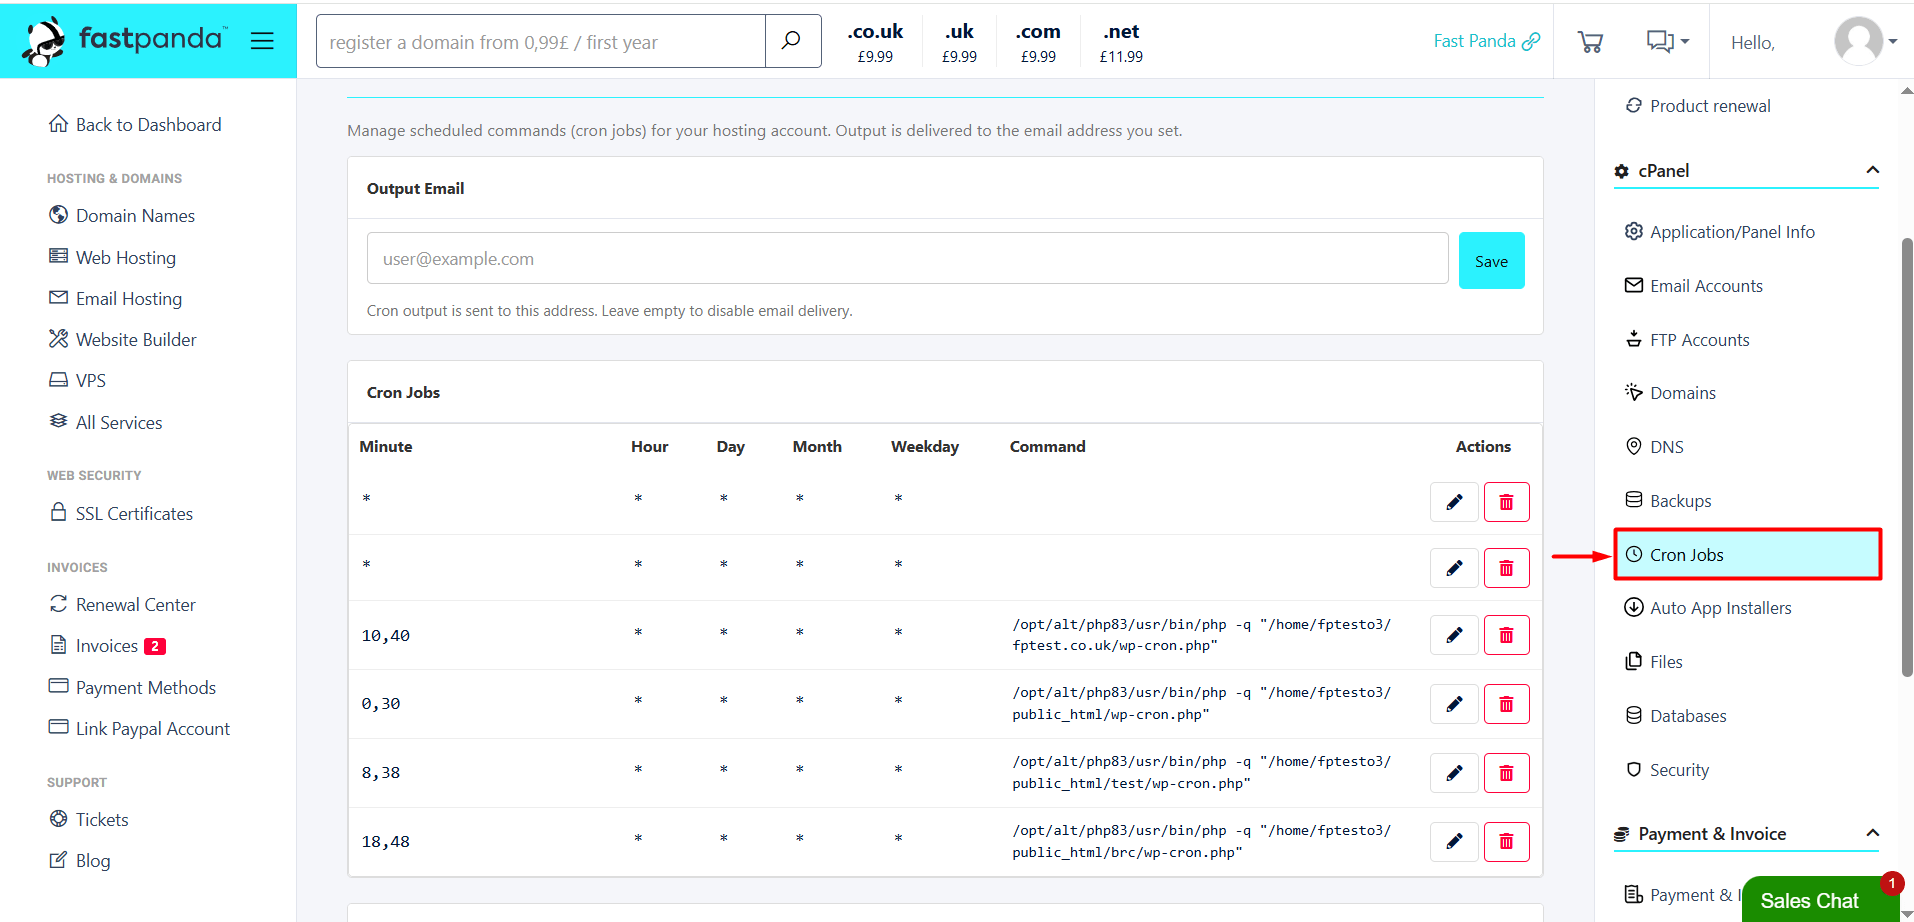
Task: Open SSL Certificates page
Action: click(x=120, y=513)
